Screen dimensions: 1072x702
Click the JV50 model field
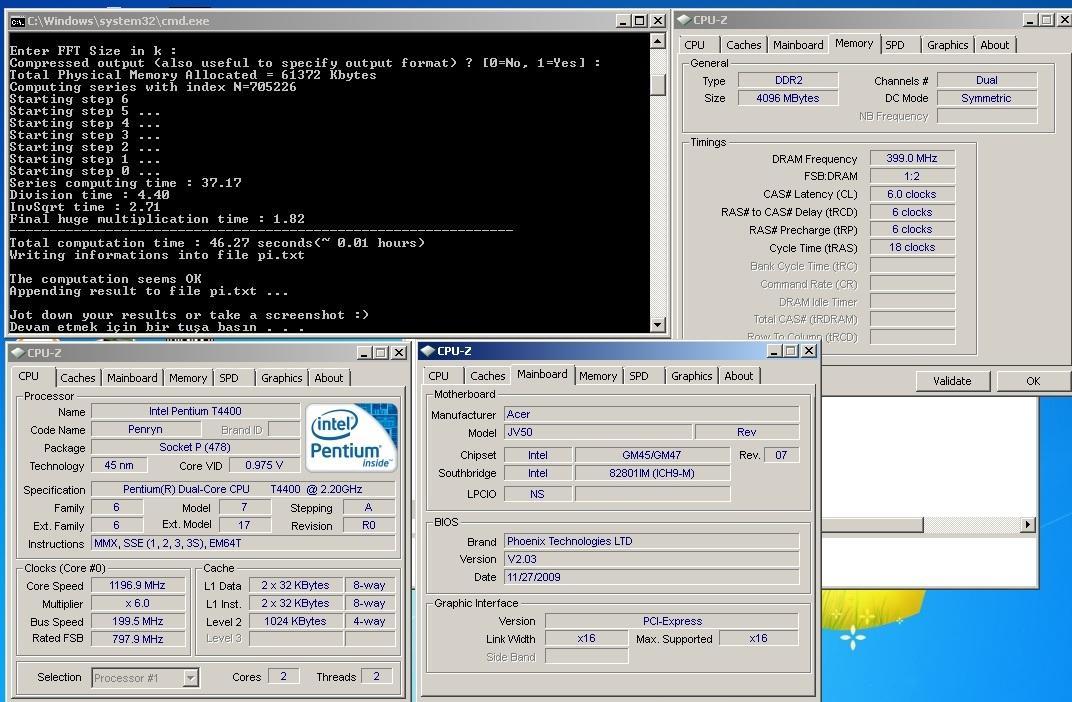point(598,432)
